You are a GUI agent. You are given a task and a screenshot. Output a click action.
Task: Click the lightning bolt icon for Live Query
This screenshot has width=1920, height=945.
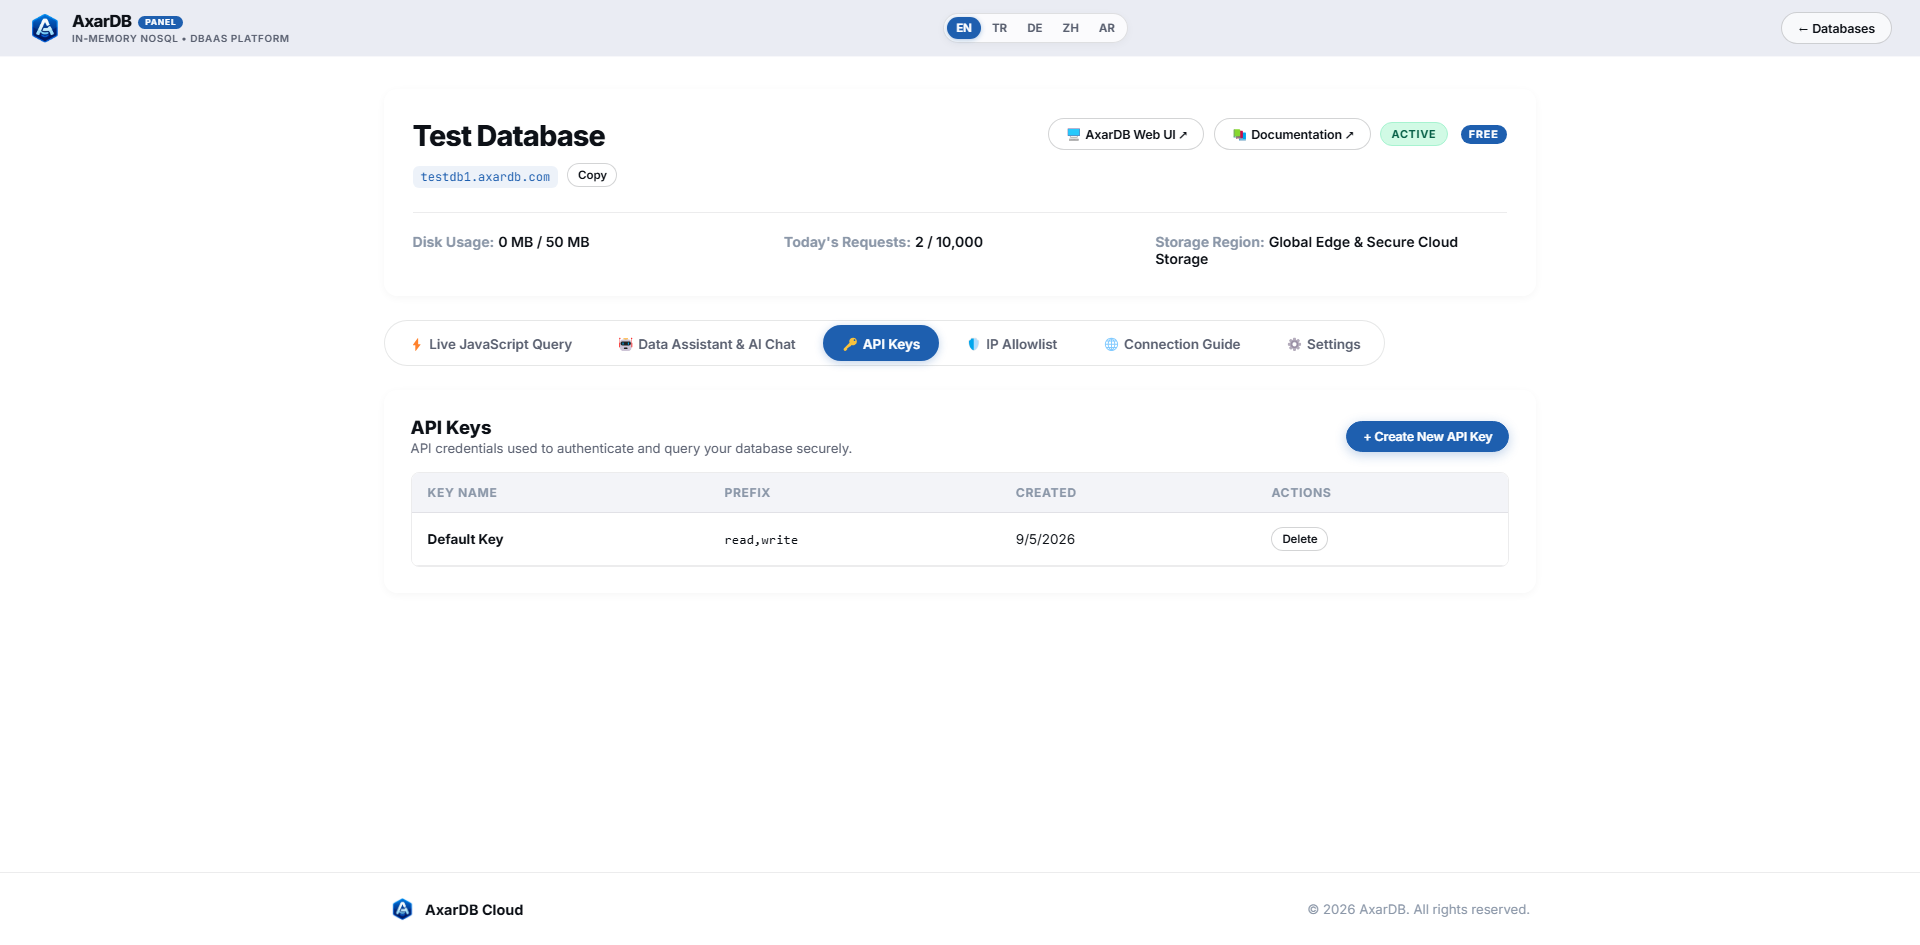click(x=417, y=344)
